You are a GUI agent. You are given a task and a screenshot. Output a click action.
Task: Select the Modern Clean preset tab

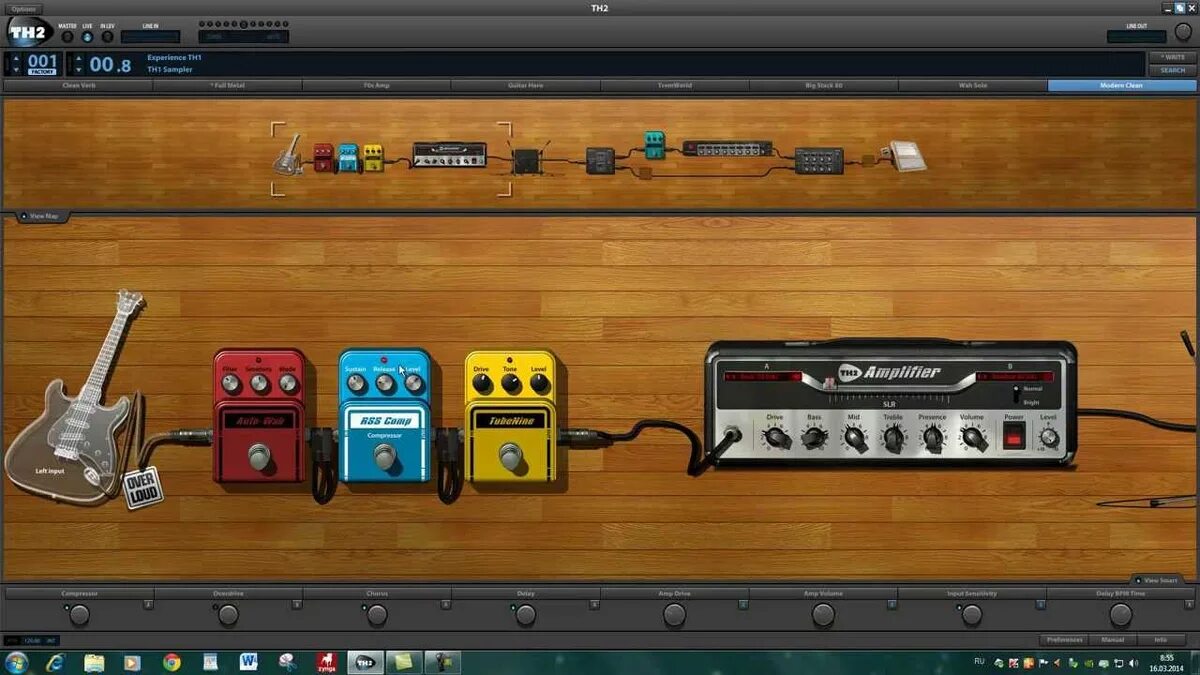[x=1122, y=85]
